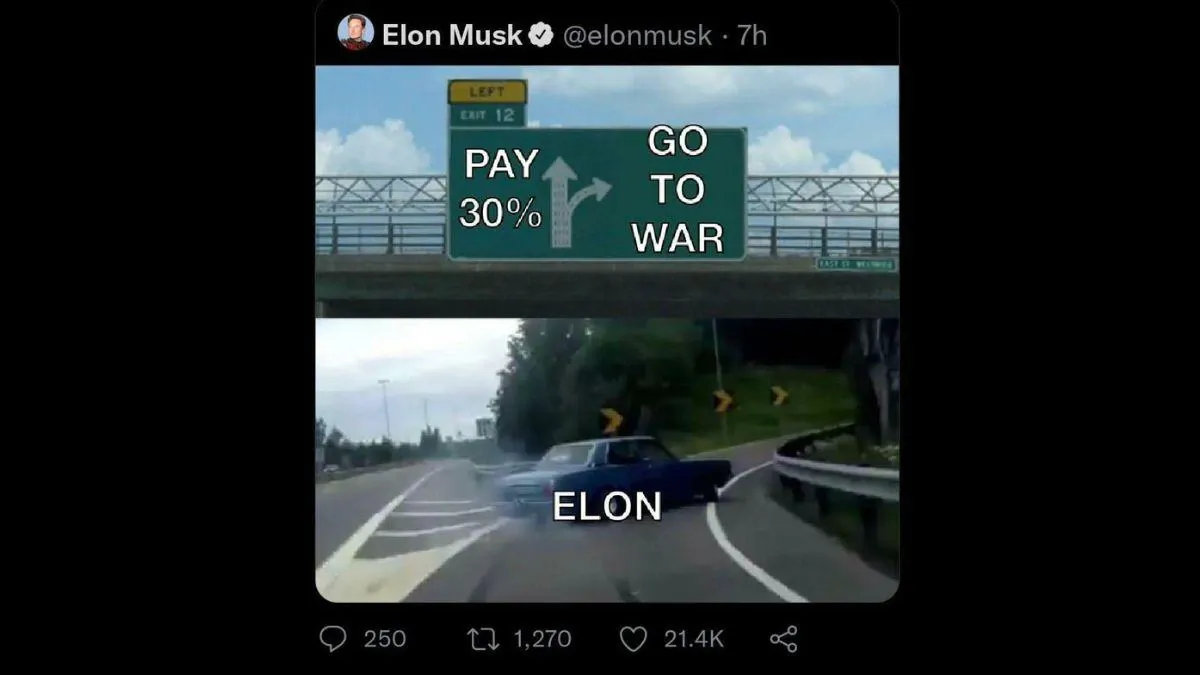Click the 1,270 retweets count
The height and width of the screenshot is (675, 1200).
(x=543, y=638)
